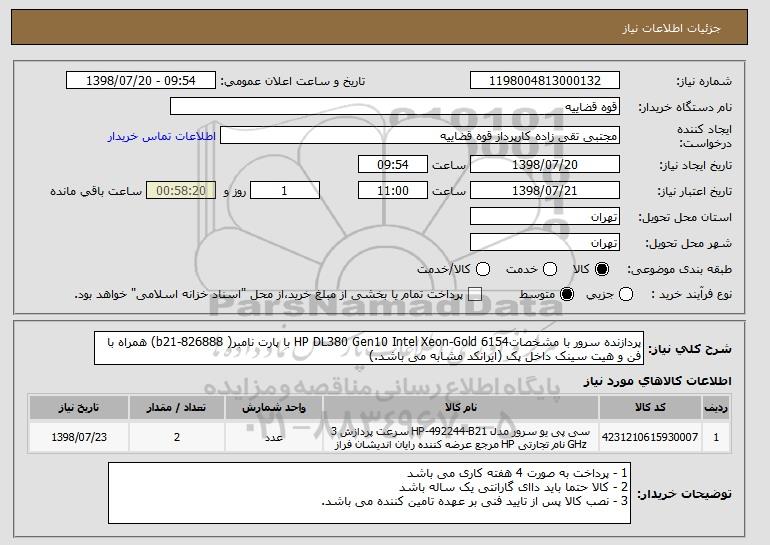Image resolution: width=770 pixels, height=545 pixels.
Task: Click the row number cell 1
Action: 716,437
